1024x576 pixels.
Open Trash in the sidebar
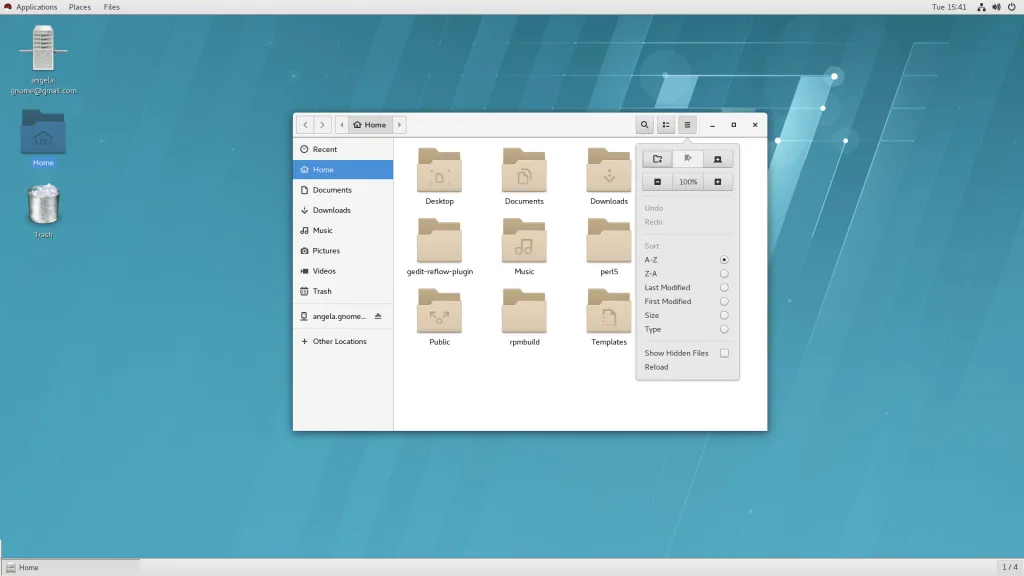343,291
